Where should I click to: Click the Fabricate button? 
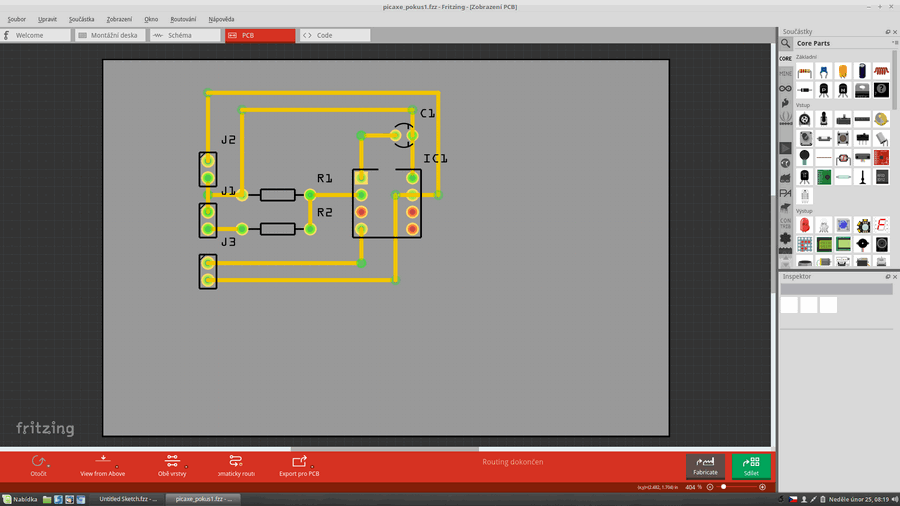(x=705, y=465)
